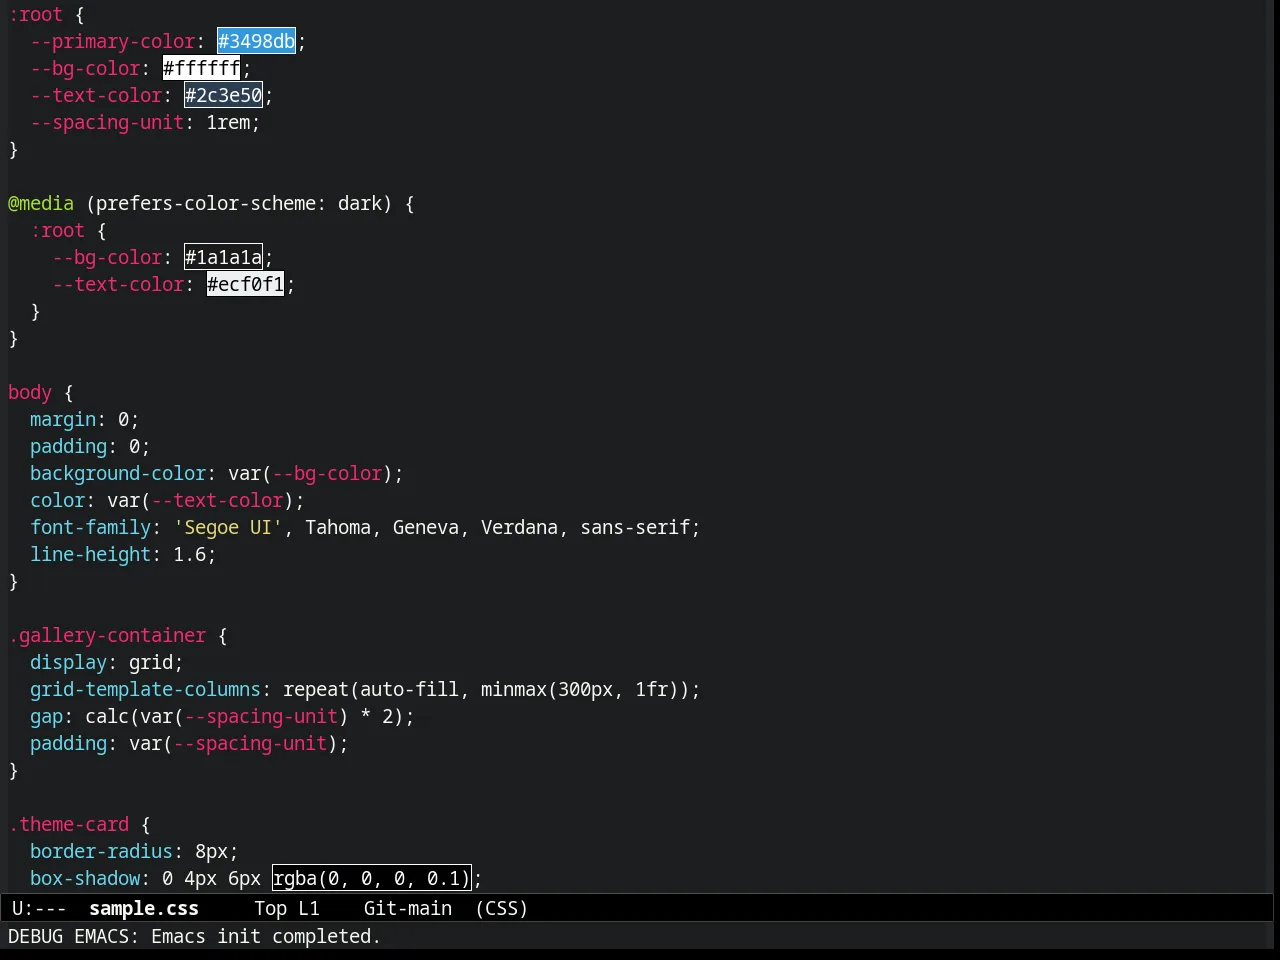The image size is (1280, 960).
Task: Click the (CSS) major mode indicator
Action: point(502,908)
